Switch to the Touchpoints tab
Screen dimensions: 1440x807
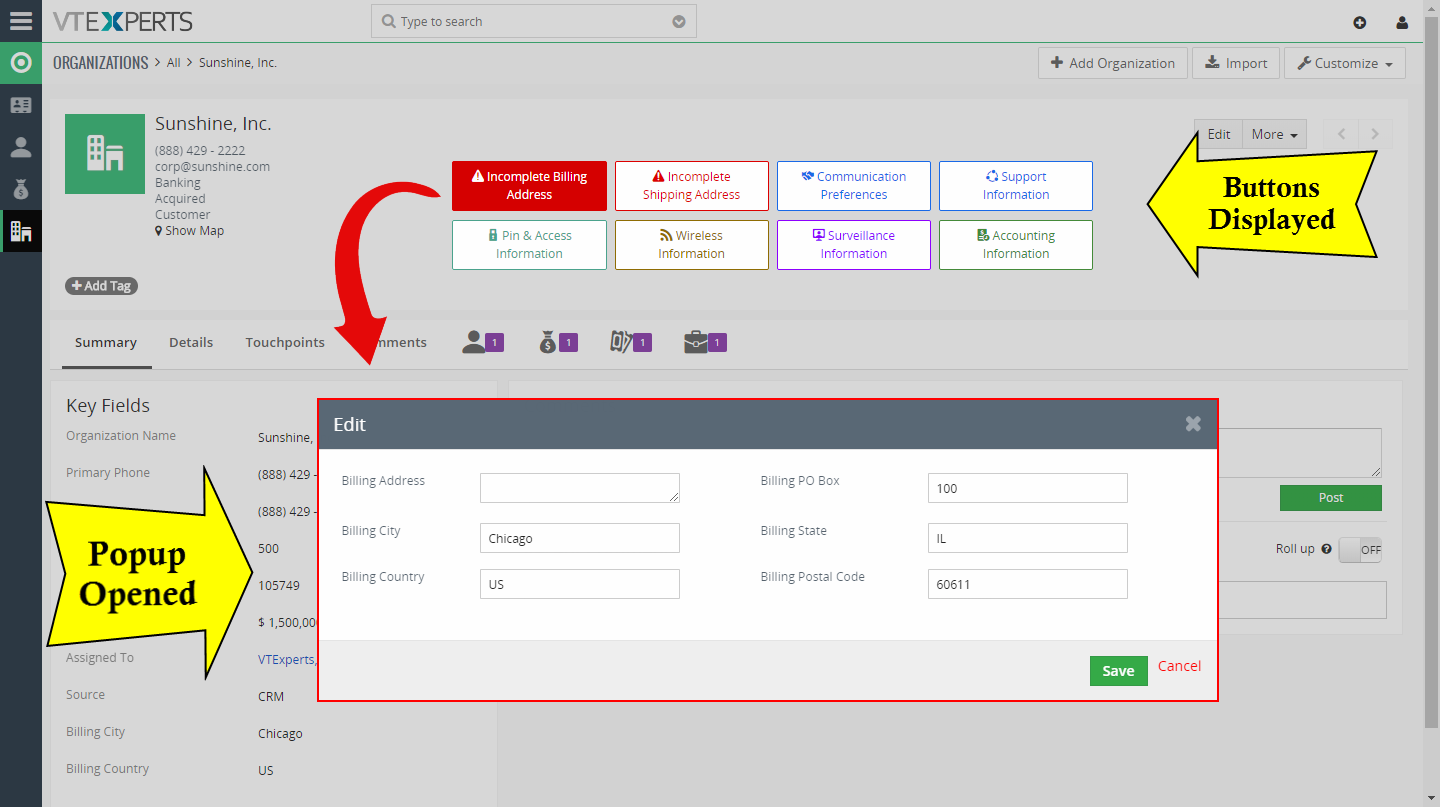(x=285, y=342)
